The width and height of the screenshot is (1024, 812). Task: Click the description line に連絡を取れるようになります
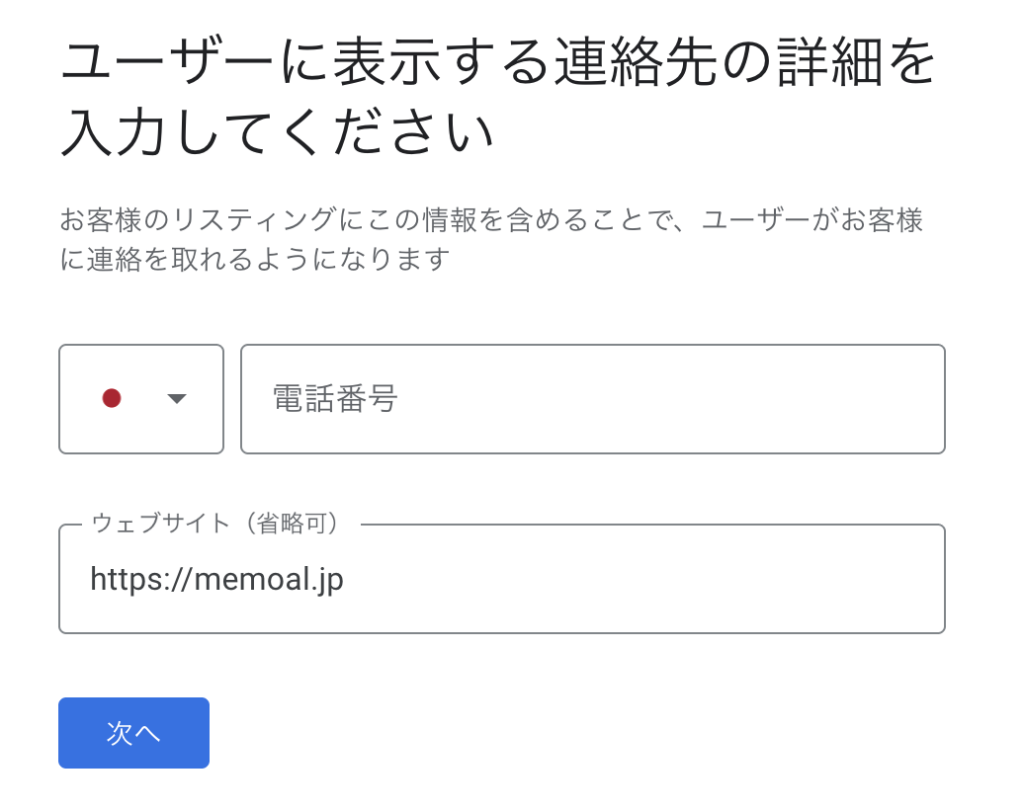pos(255,259)
